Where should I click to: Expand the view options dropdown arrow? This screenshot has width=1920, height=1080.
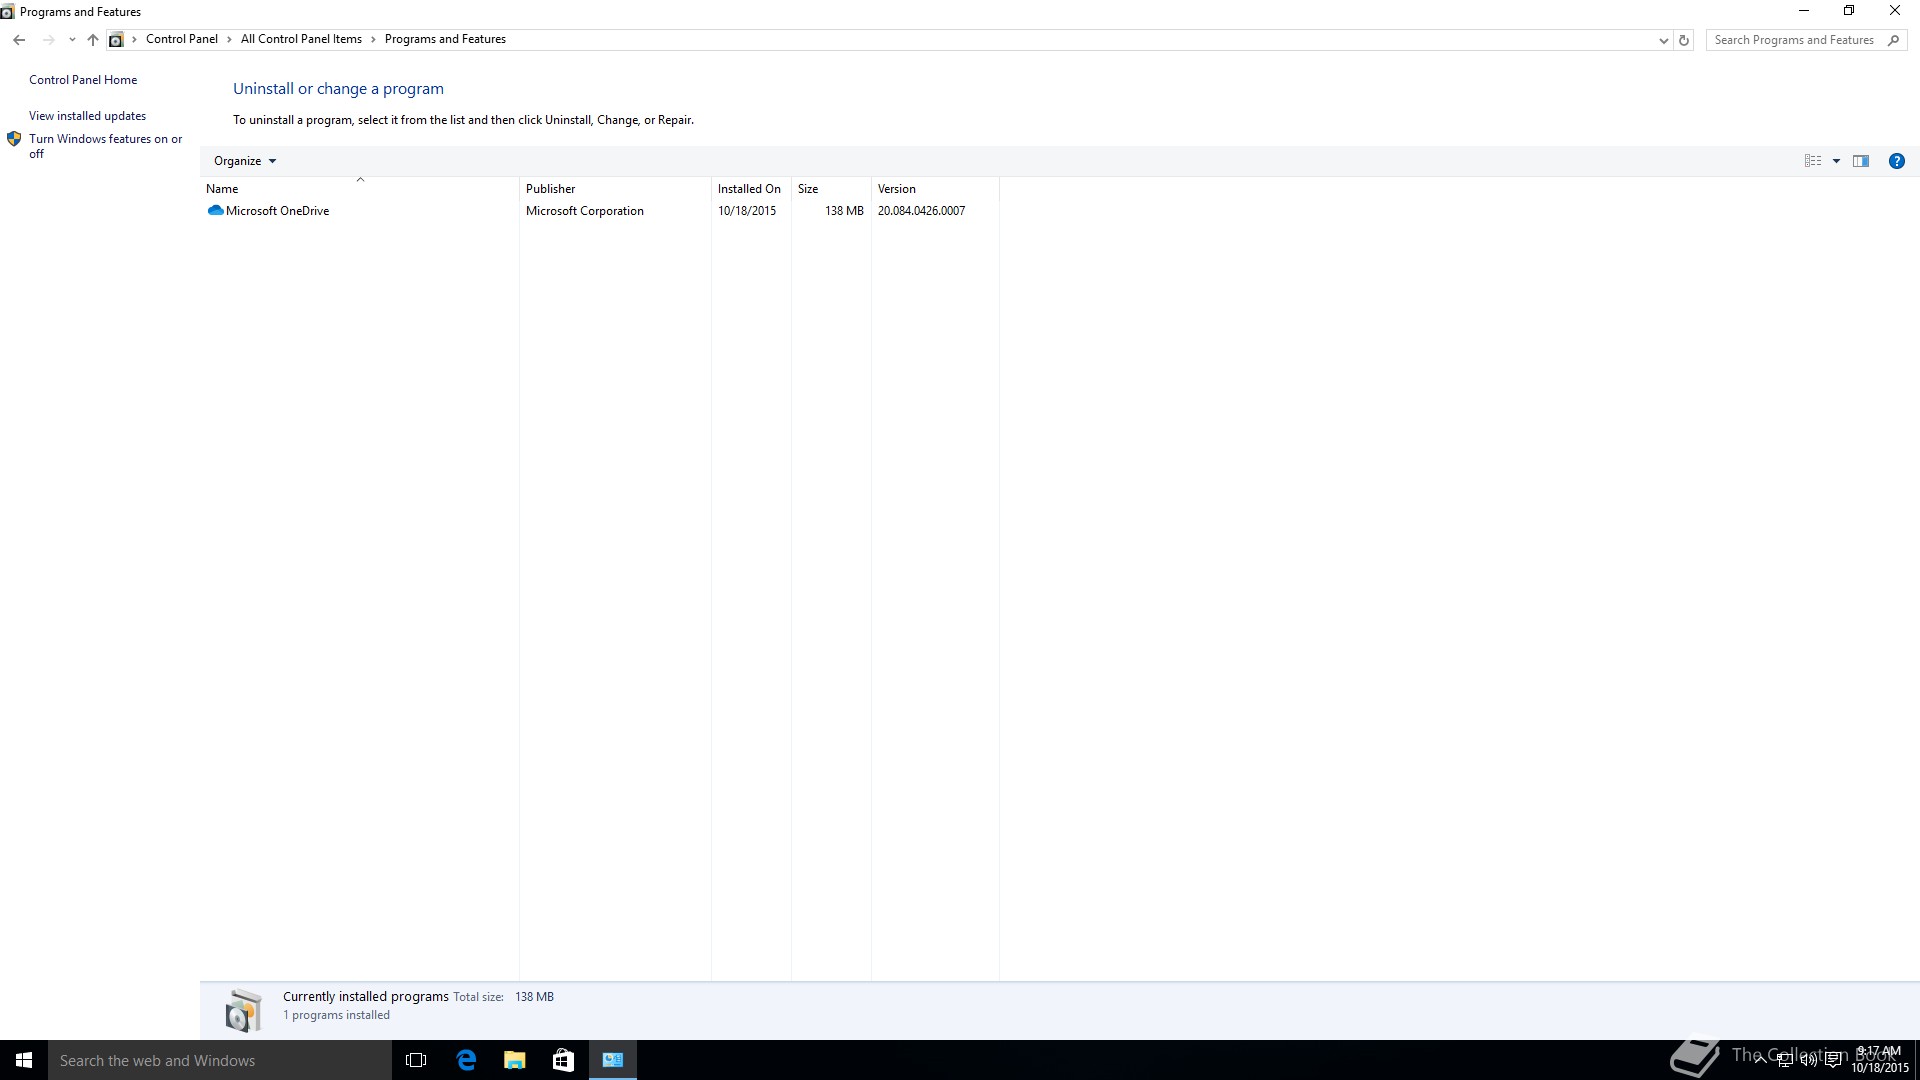(1836, 161)
